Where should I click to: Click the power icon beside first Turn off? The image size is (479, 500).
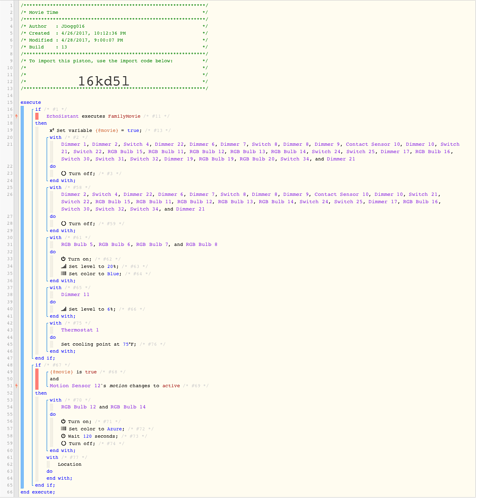64,174
